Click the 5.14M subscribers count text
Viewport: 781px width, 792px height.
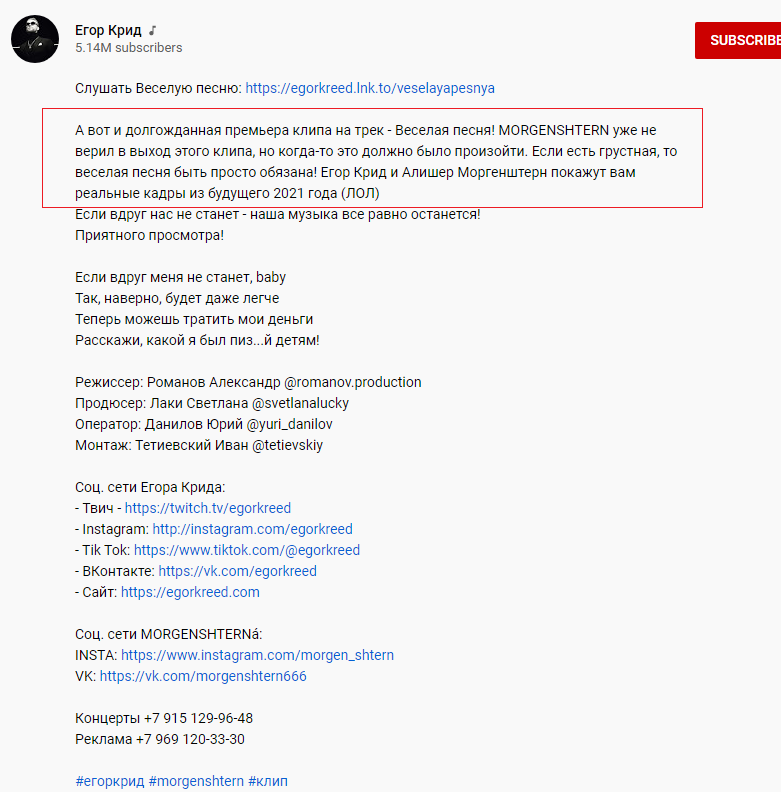pos(128,47)
